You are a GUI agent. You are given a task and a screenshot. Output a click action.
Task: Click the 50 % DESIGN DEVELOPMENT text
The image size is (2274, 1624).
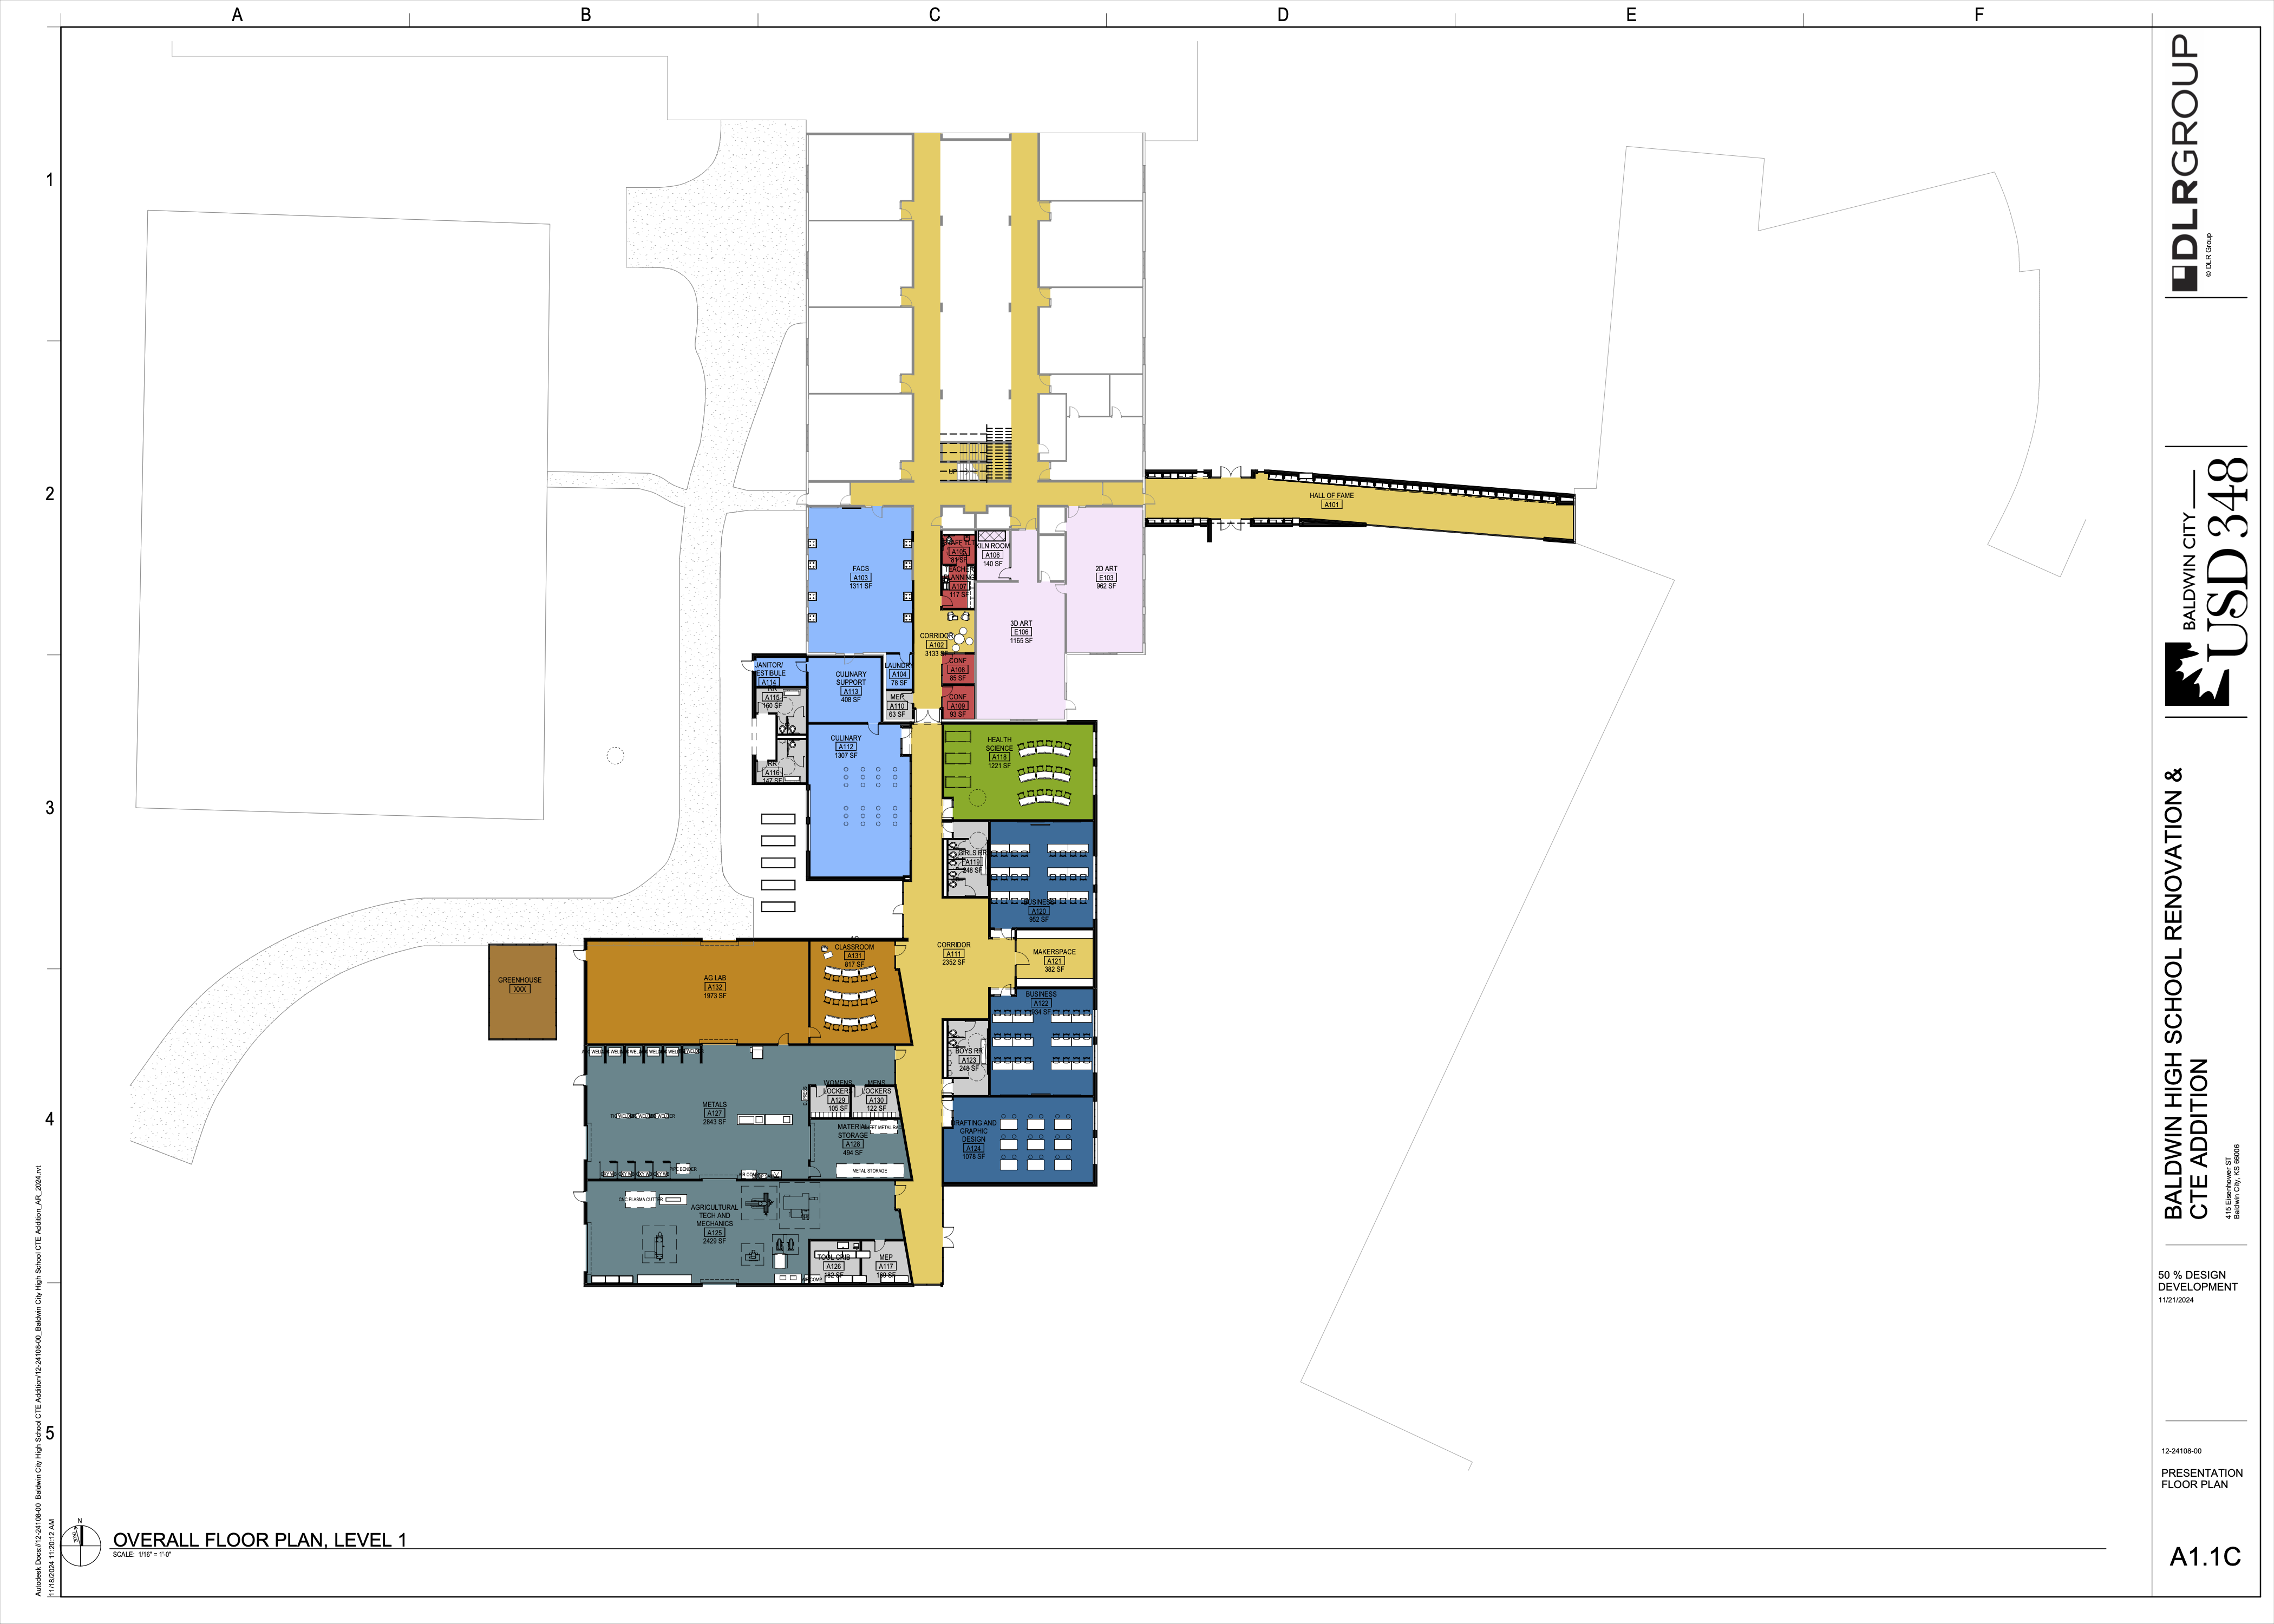click(x=2198, y=1281)
